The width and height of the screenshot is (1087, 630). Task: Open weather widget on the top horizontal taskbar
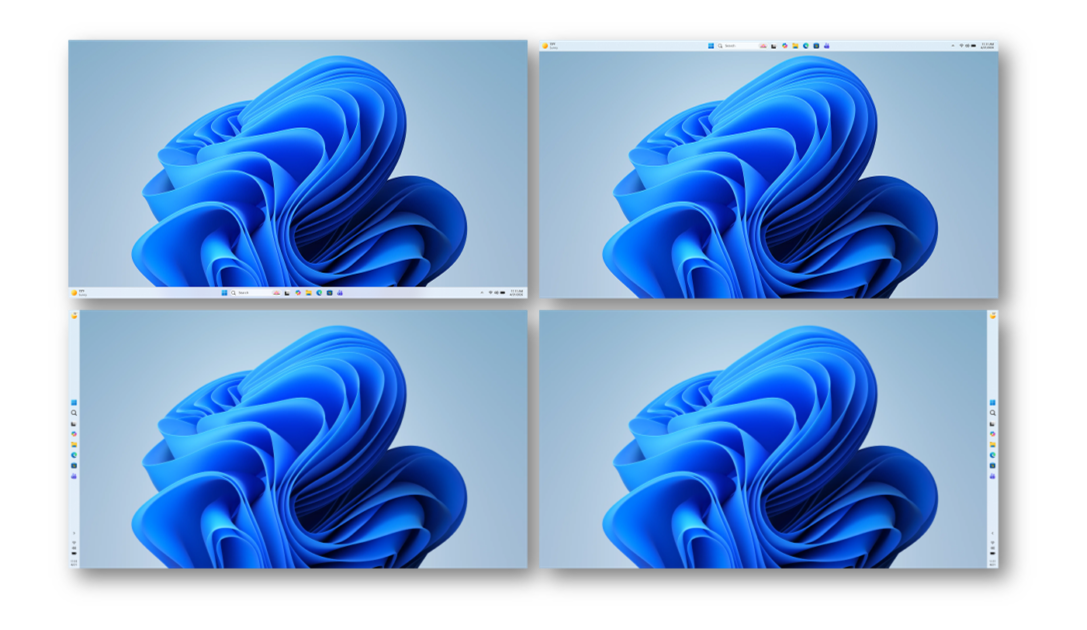[549, 46]
